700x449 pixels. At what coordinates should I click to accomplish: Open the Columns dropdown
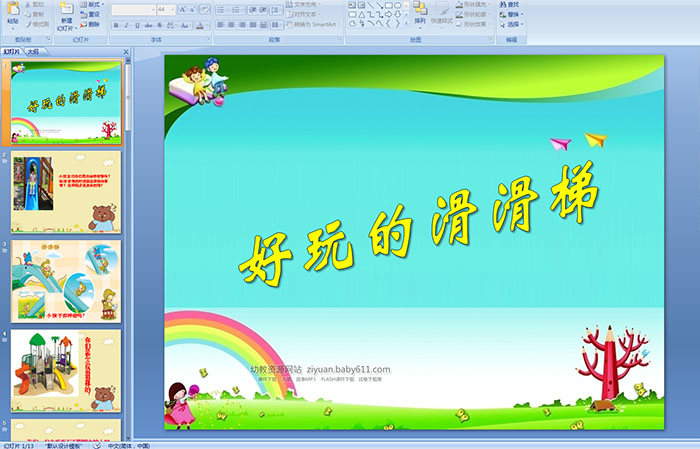[277, 25]
